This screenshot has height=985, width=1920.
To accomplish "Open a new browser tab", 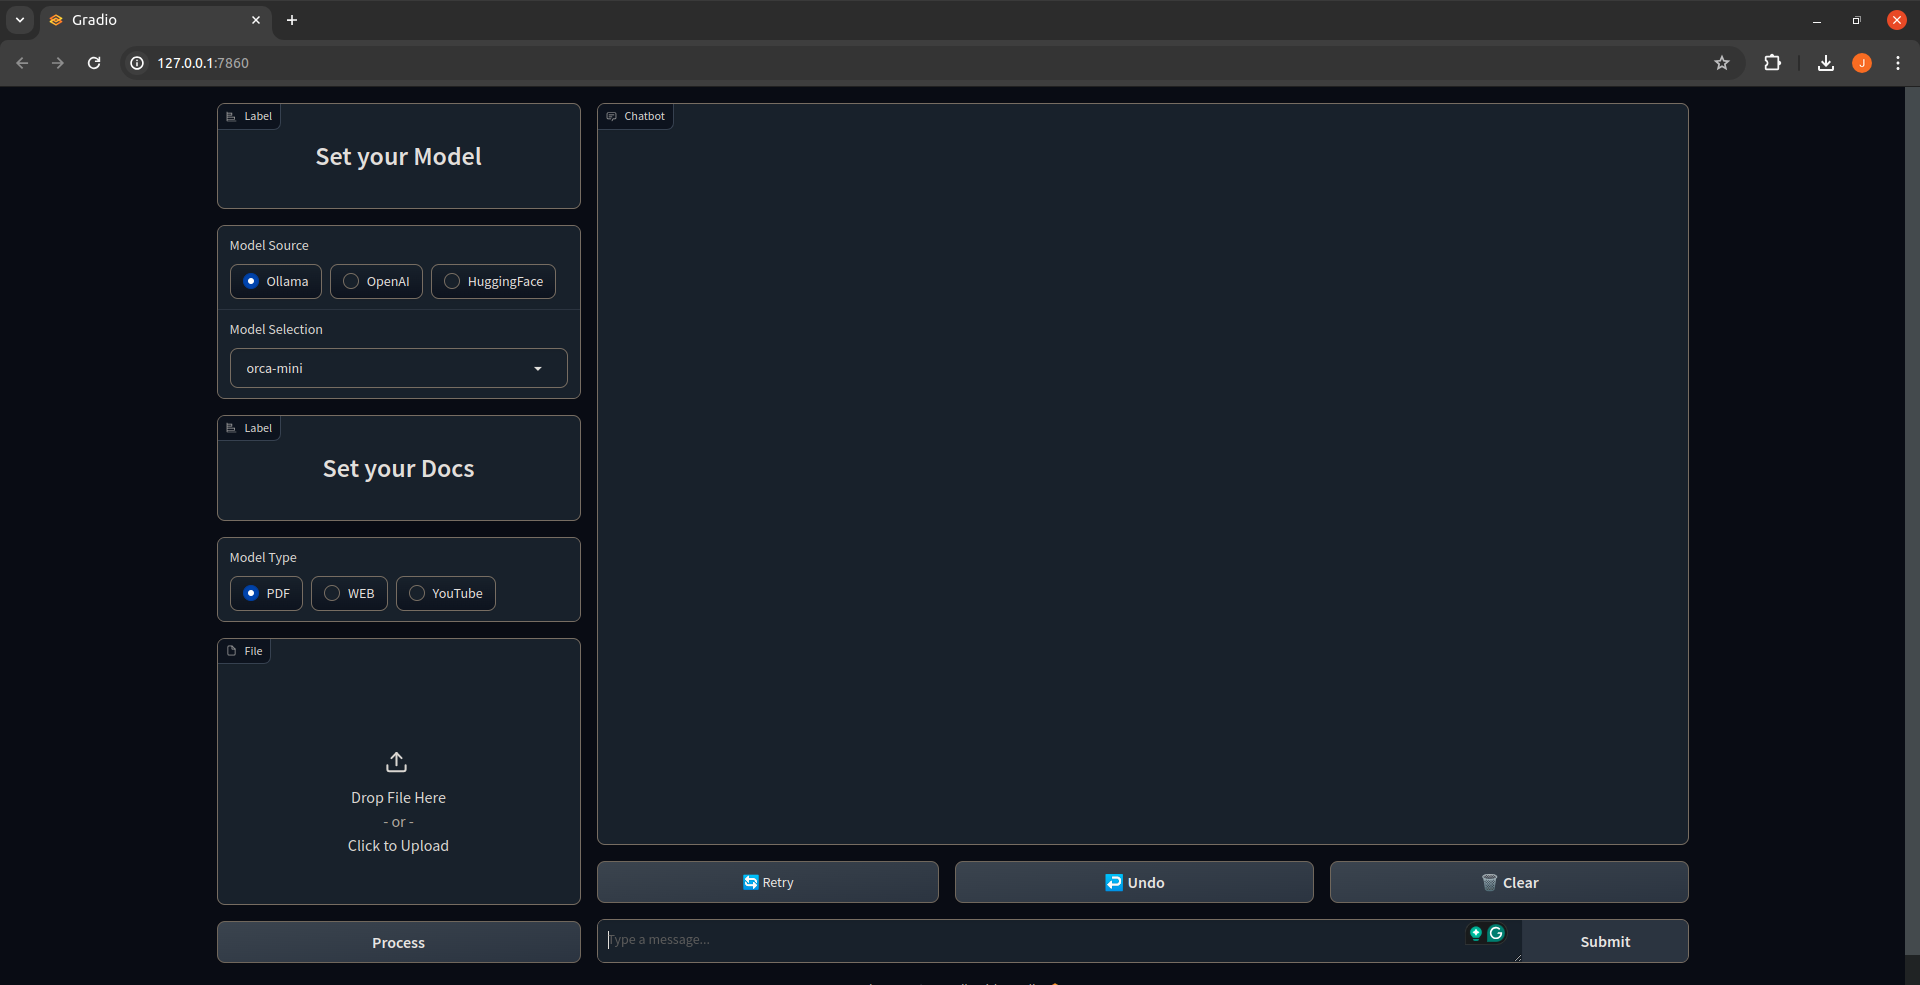I will coord(292,20).
